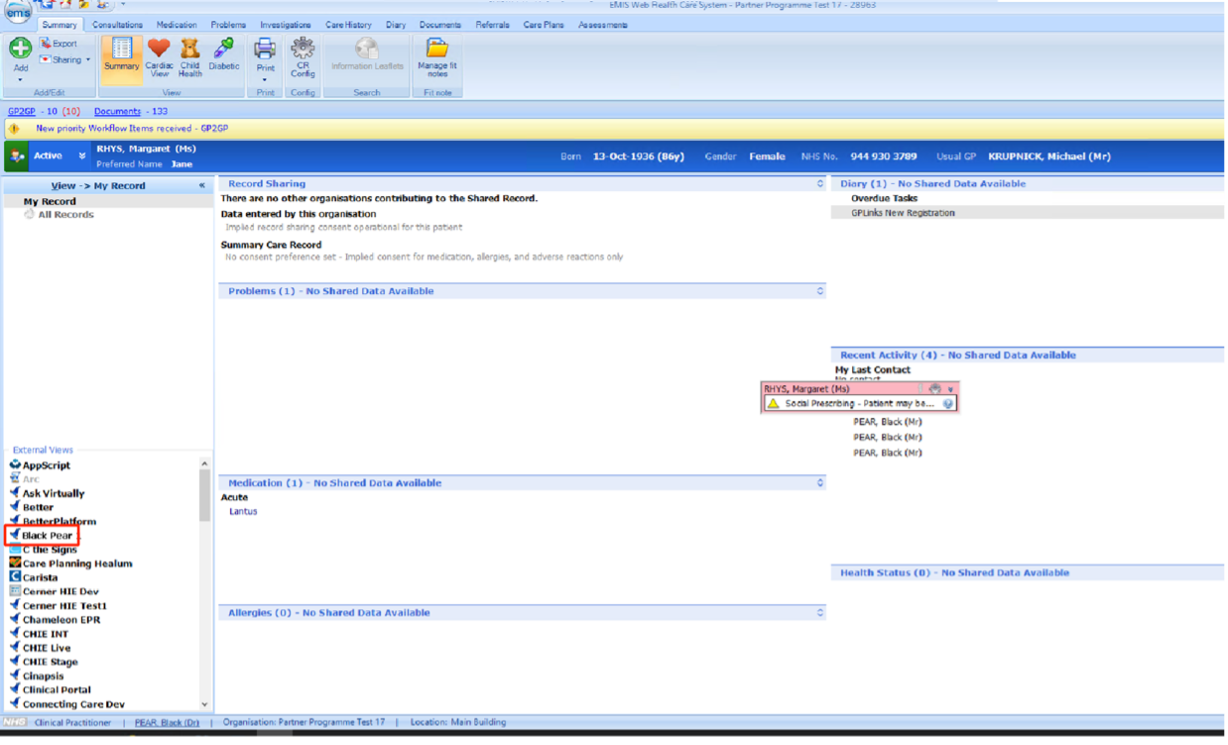Open Ask Virtually external view
Image resolution: width=1228 pixels, height=745 pixels.
pos(54,493)
